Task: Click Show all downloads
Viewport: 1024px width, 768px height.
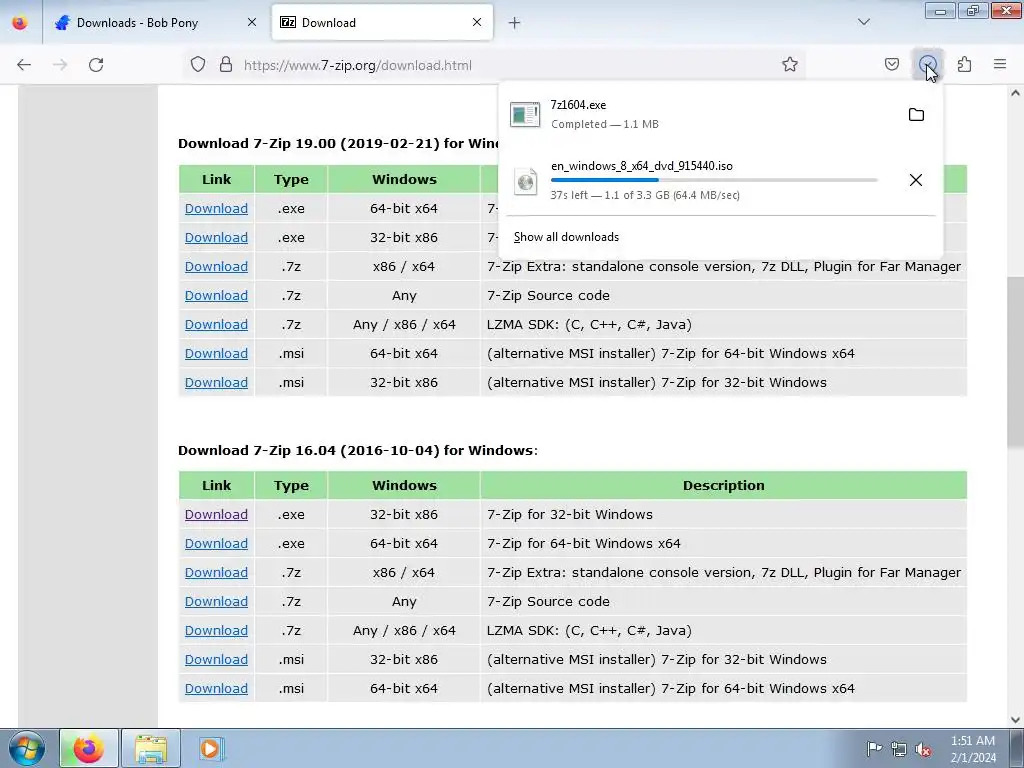Action: tap(566, 237)
